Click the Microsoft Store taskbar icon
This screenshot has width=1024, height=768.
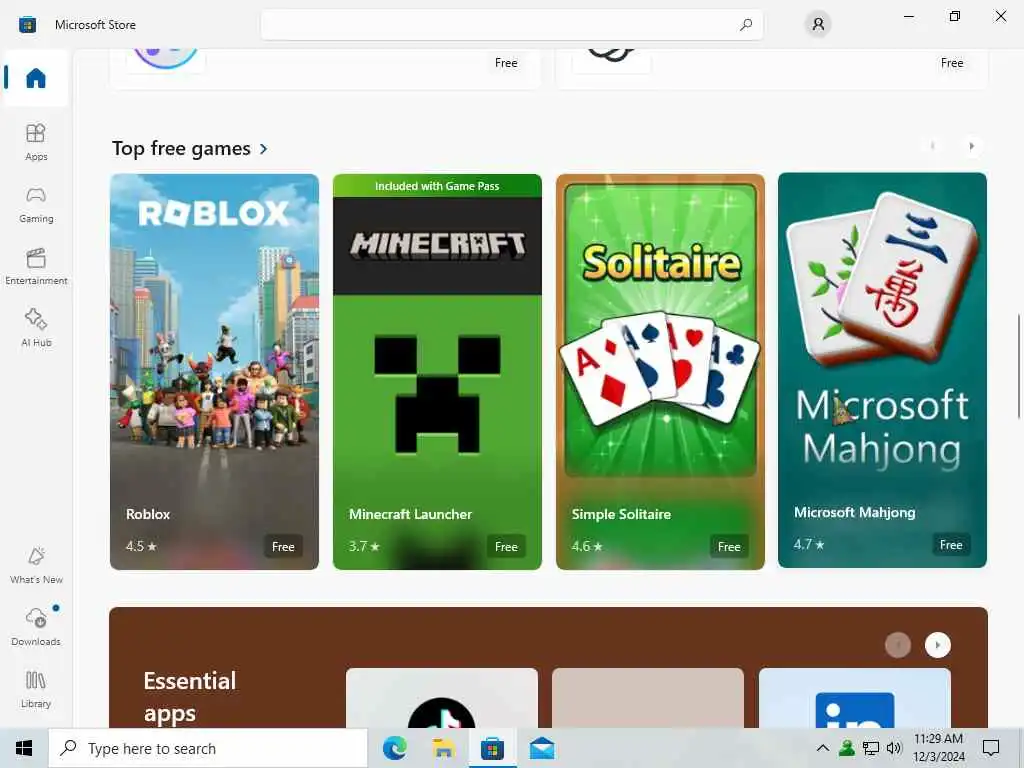(x=492, y=748)
